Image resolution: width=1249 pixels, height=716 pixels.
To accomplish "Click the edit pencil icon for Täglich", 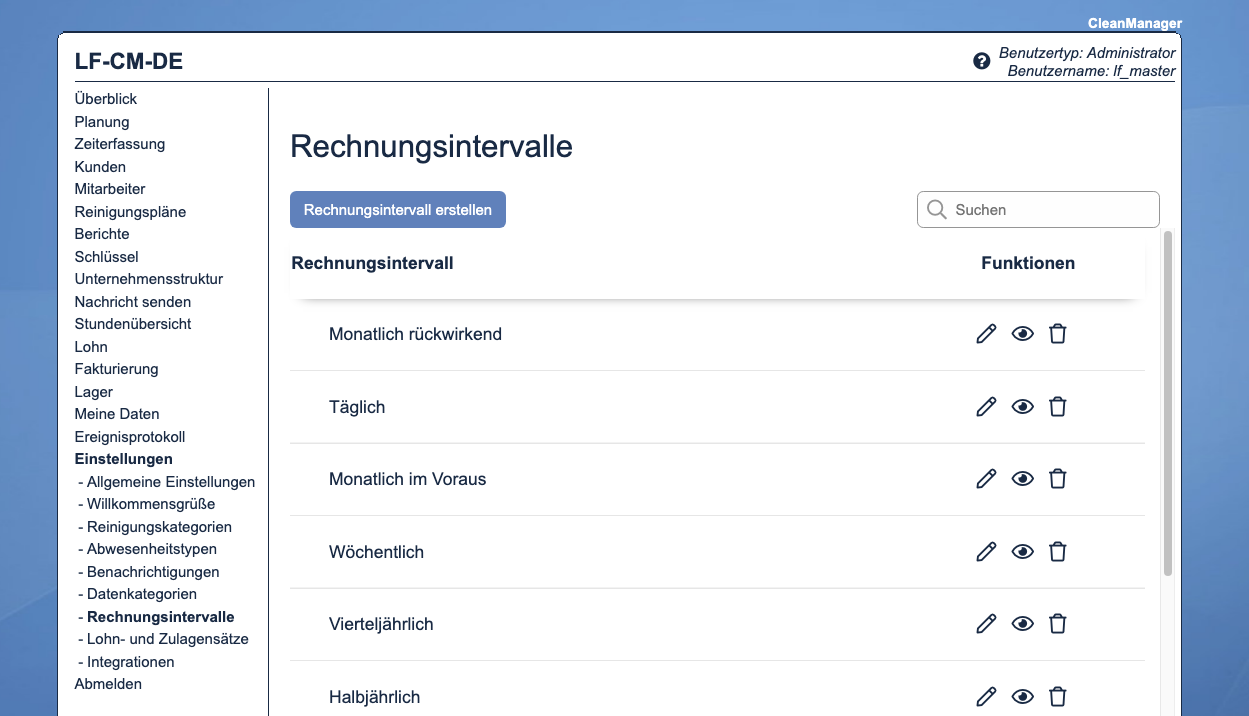I will pos(986,406).
